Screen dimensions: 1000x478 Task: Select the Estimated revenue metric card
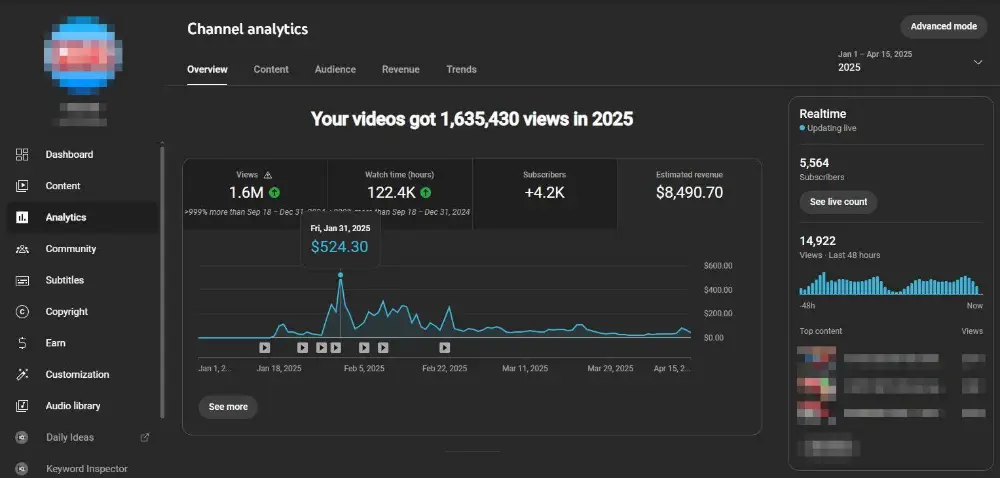(x=689, y=194)
